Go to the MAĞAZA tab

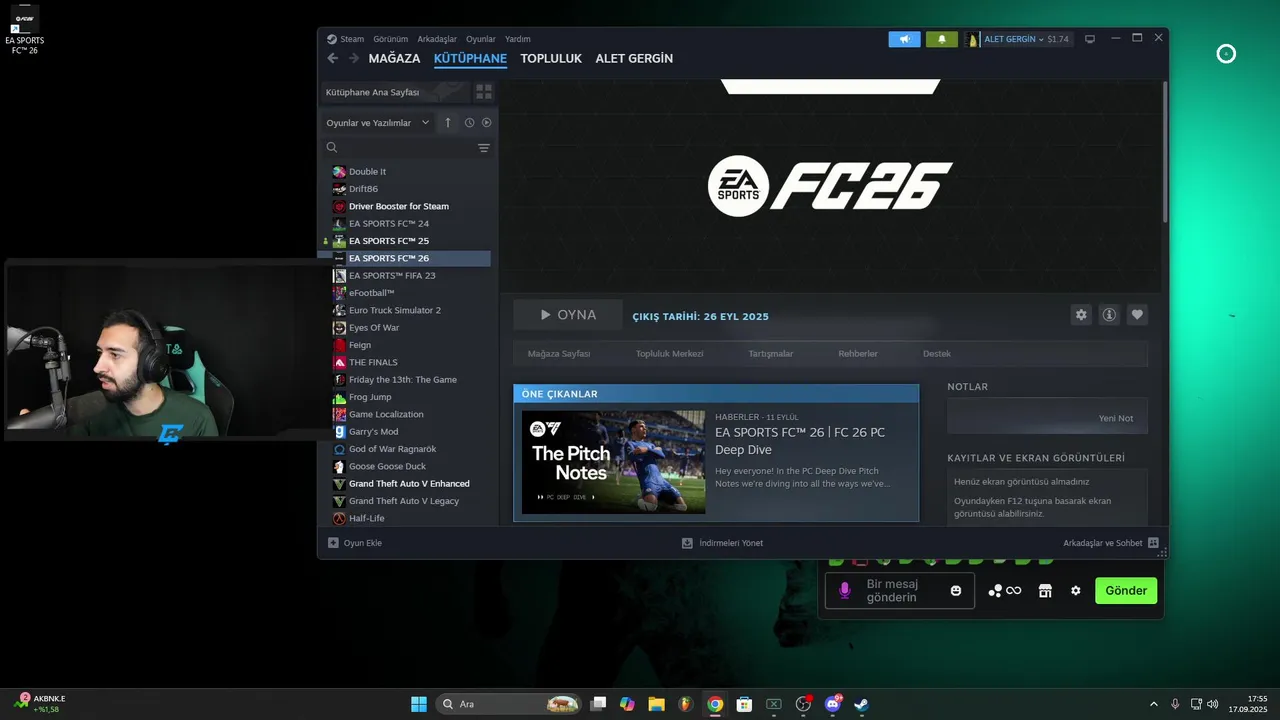click(x=394, y=58)
